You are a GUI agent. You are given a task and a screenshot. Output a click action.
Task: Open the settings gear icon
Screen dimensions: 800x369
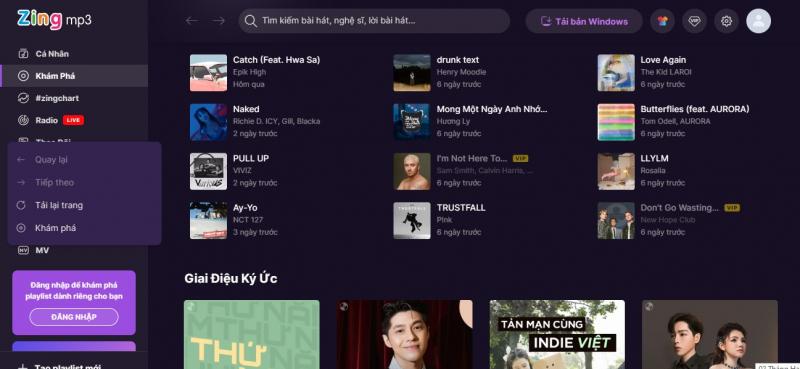(726, 21)
